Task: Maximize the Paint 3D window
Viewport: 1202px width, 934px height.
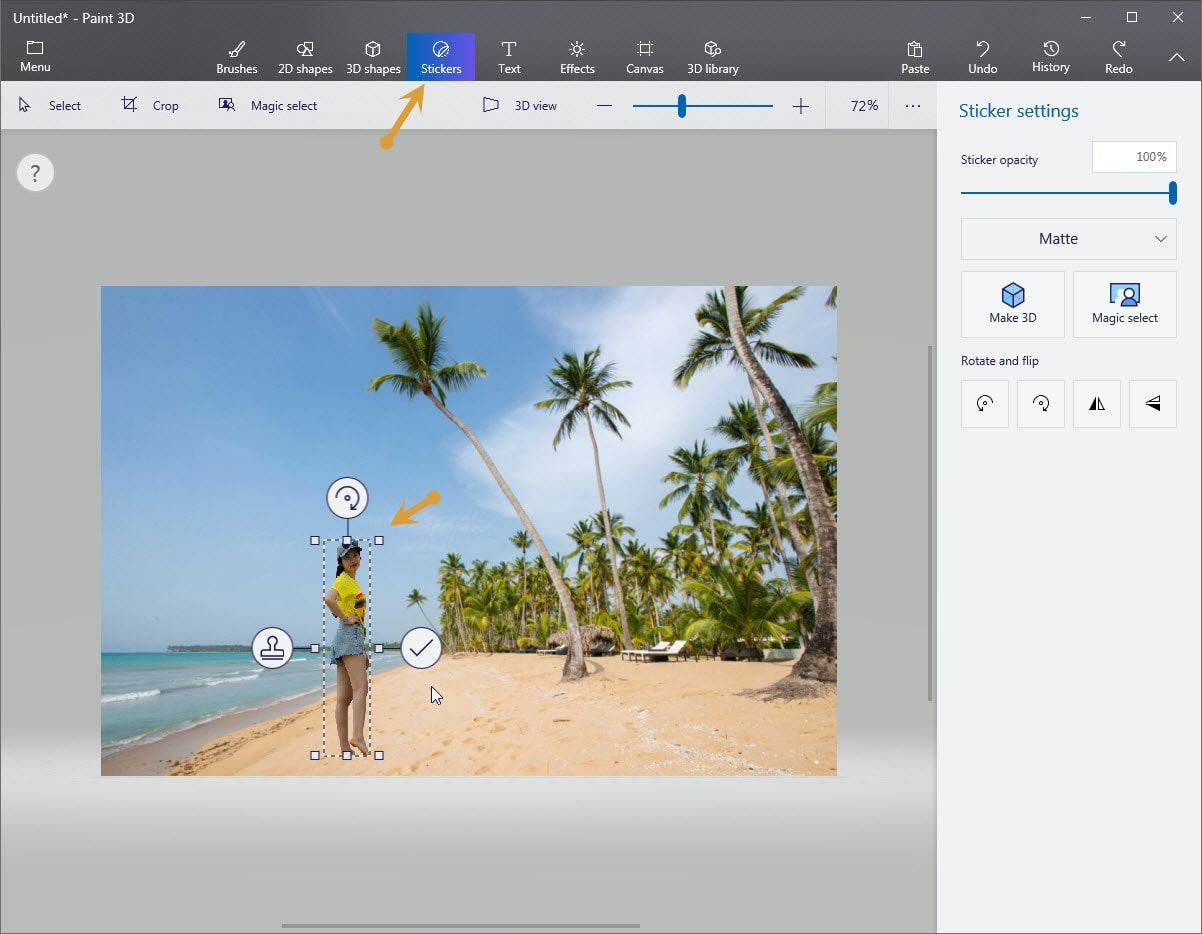Action: (1132, 17)
